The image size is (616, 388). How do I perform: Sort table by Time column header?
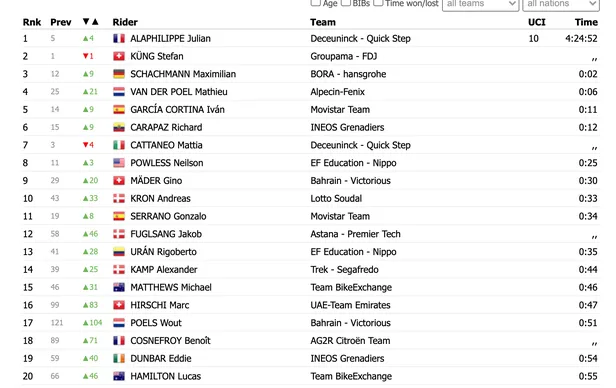click(x=586, y=22)
